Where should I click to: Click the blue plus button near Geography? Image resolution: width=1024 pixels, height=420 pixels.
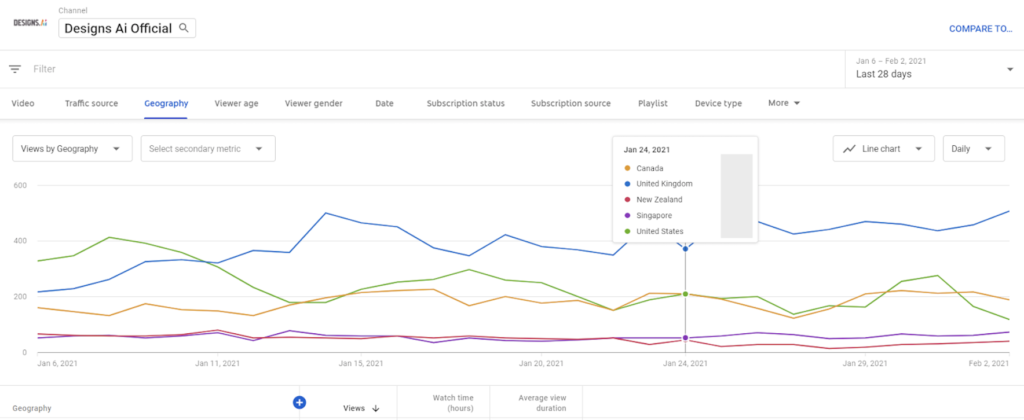coord(298,402)
